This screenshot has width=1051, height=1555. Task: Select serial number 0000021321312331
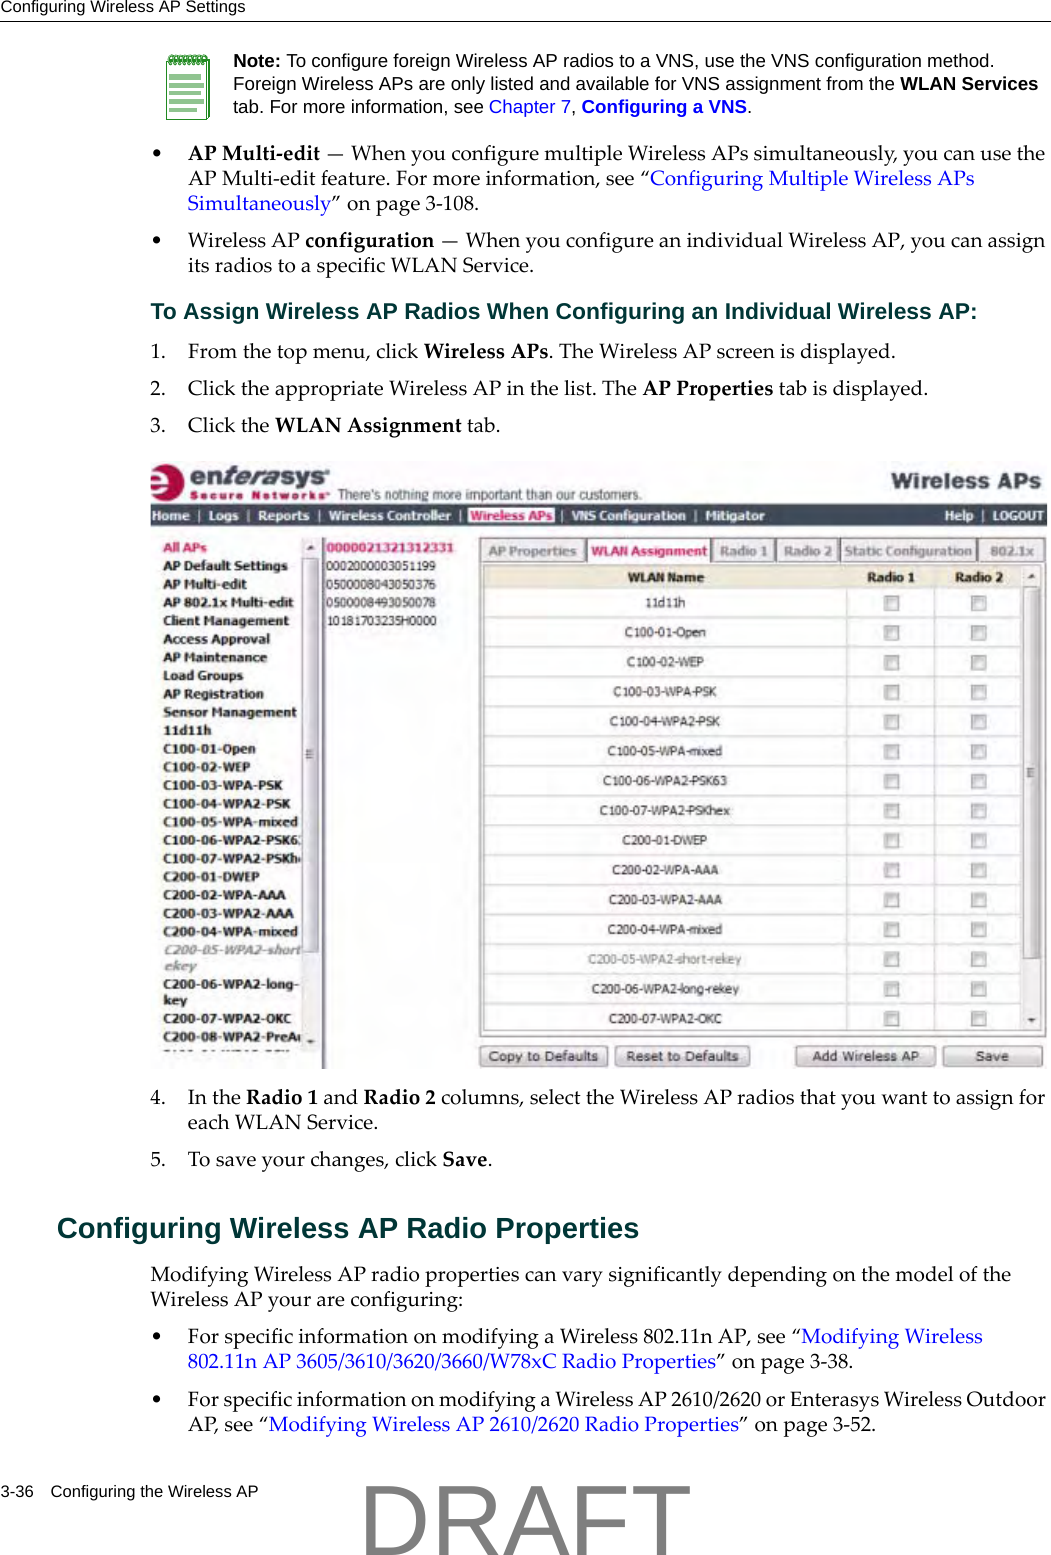pyautogui.click(x=389, y=548)
